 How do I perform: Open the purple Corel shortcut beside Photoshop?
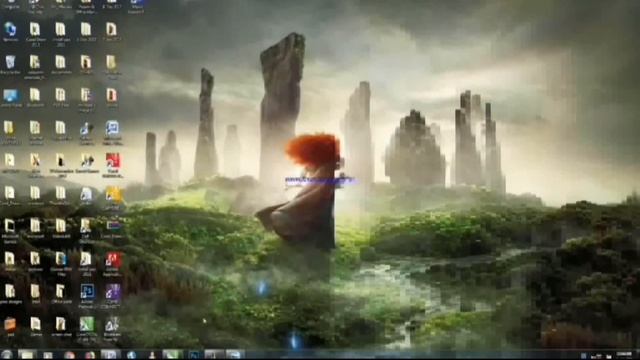[x=112, y=292]
